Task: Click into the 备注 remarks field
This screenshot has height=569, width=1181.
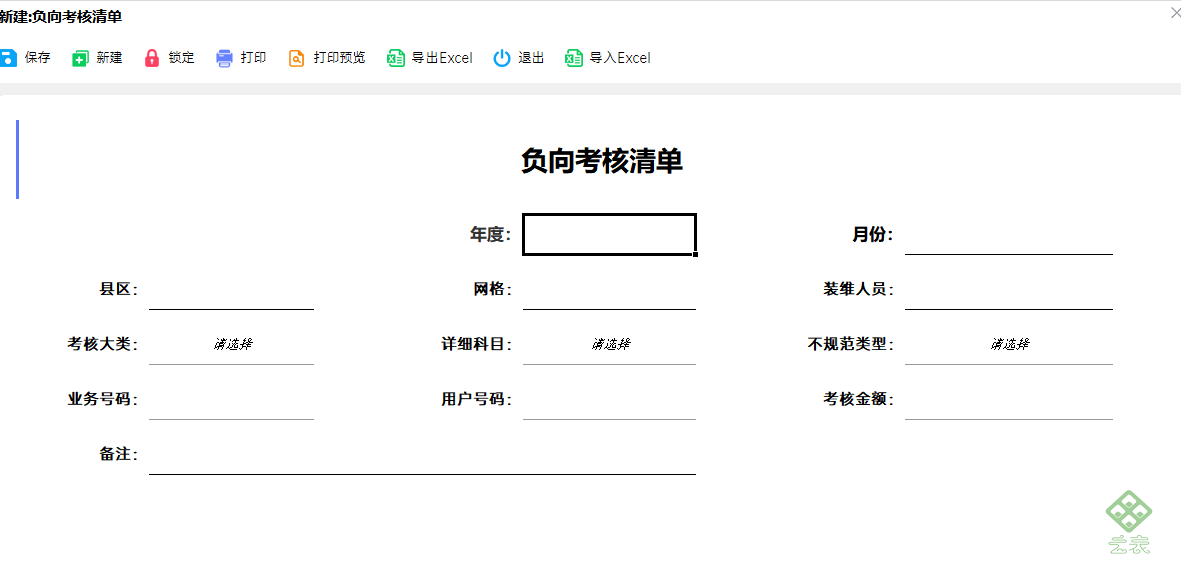Action: (423, 454)
